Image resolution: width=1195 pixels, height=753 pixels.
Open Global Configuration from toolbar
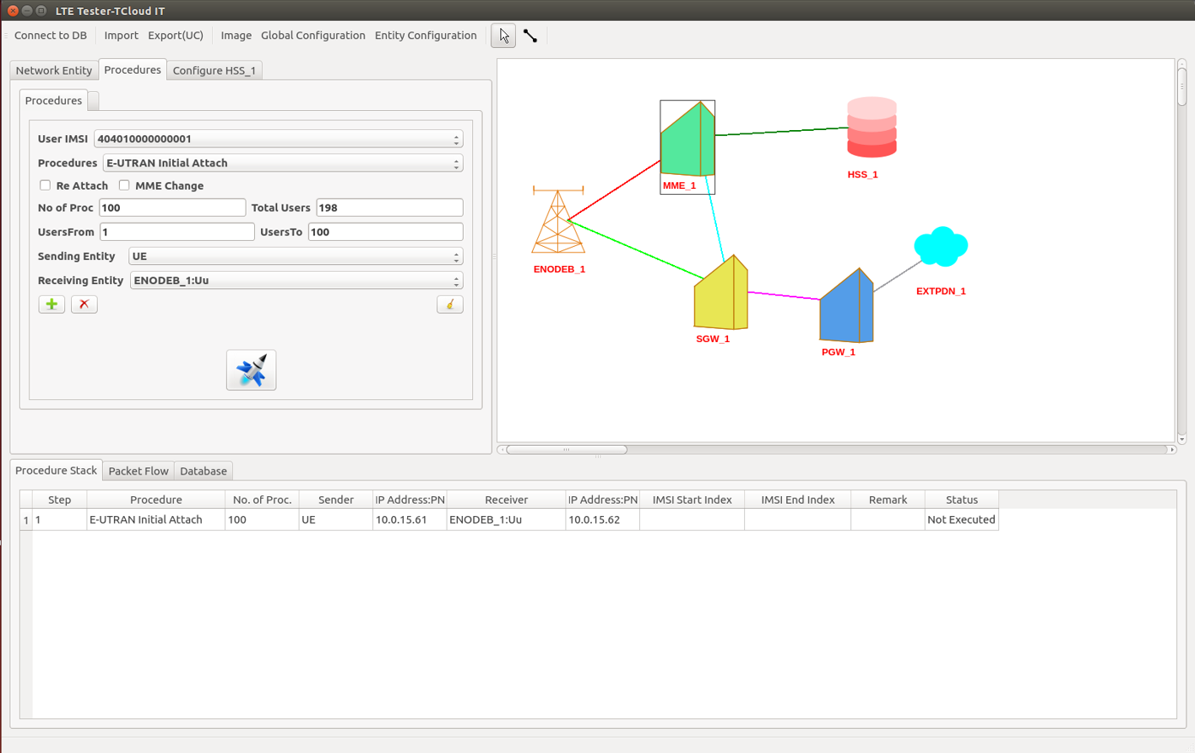pos(313,36)
